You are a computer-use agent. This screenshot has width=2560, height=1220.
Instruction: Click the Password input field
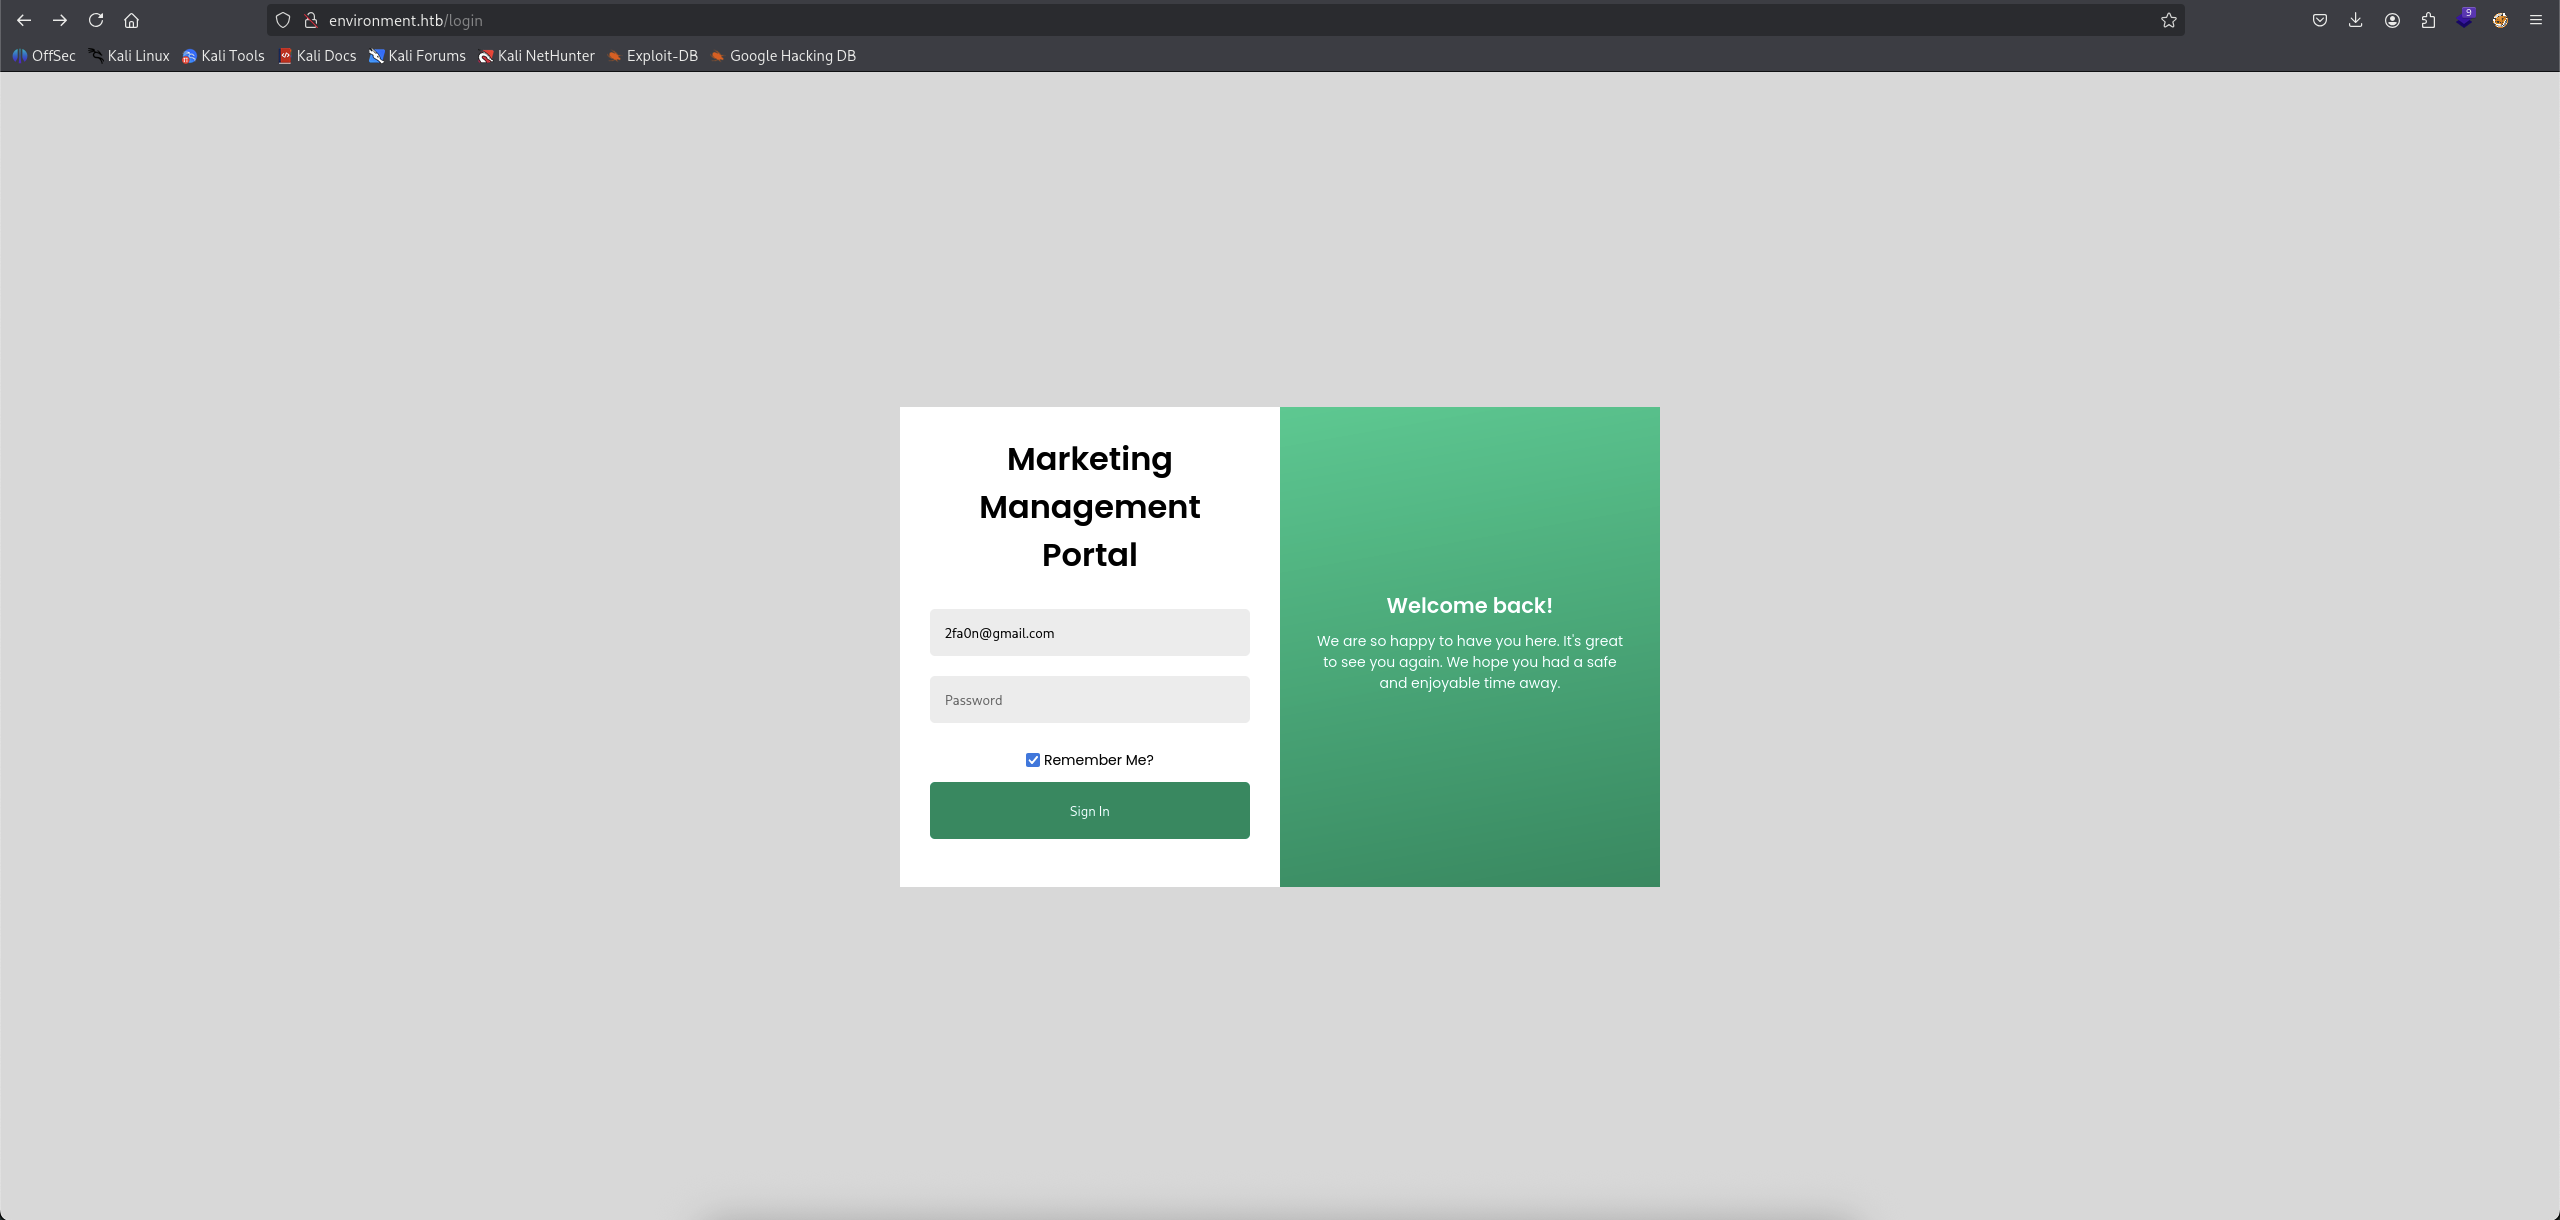1089,700
